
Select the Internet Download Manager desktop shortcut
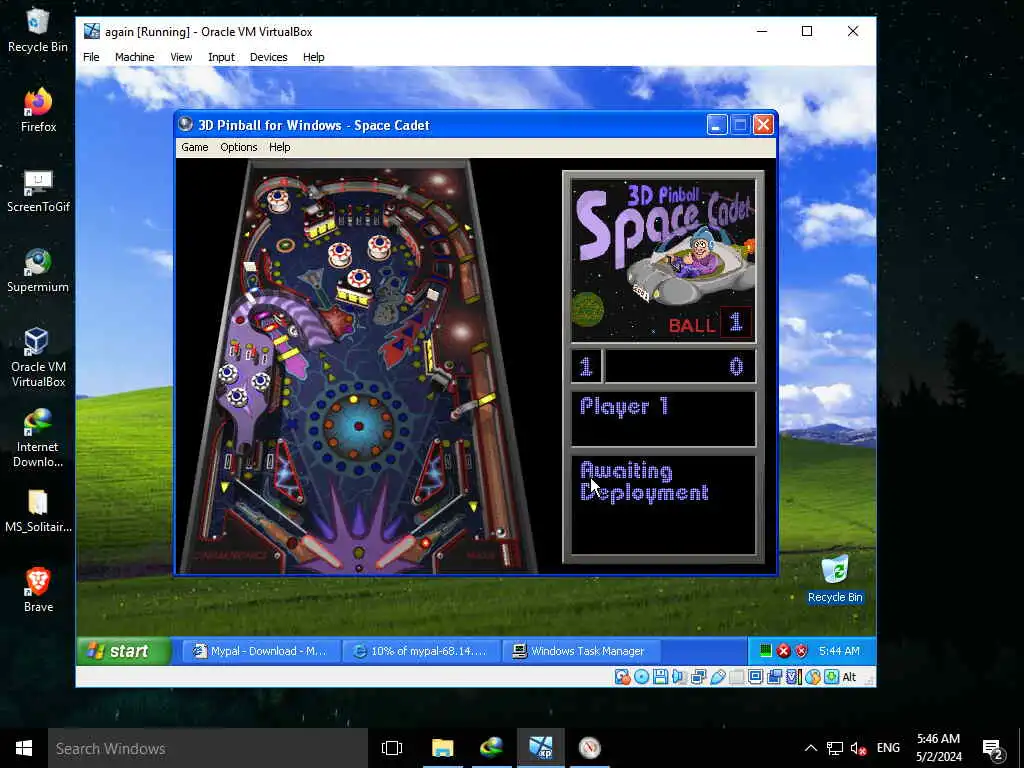coord(38,438)
